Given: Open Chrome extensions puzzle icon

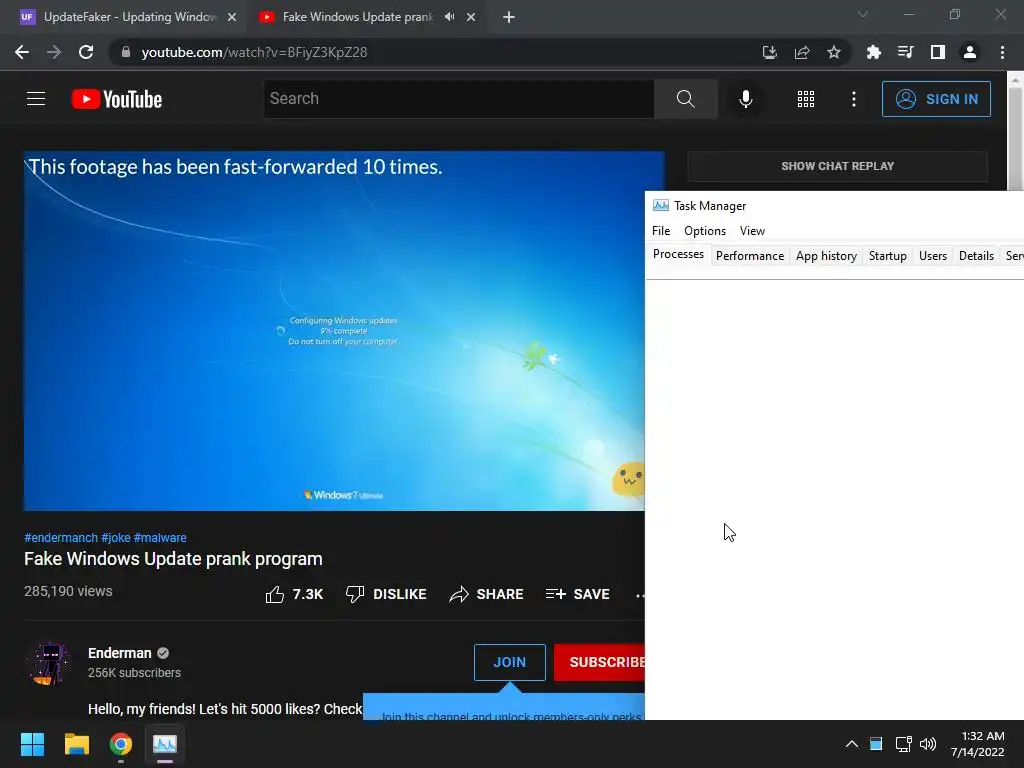Looking at the screenshot, I should coord(873,52).
